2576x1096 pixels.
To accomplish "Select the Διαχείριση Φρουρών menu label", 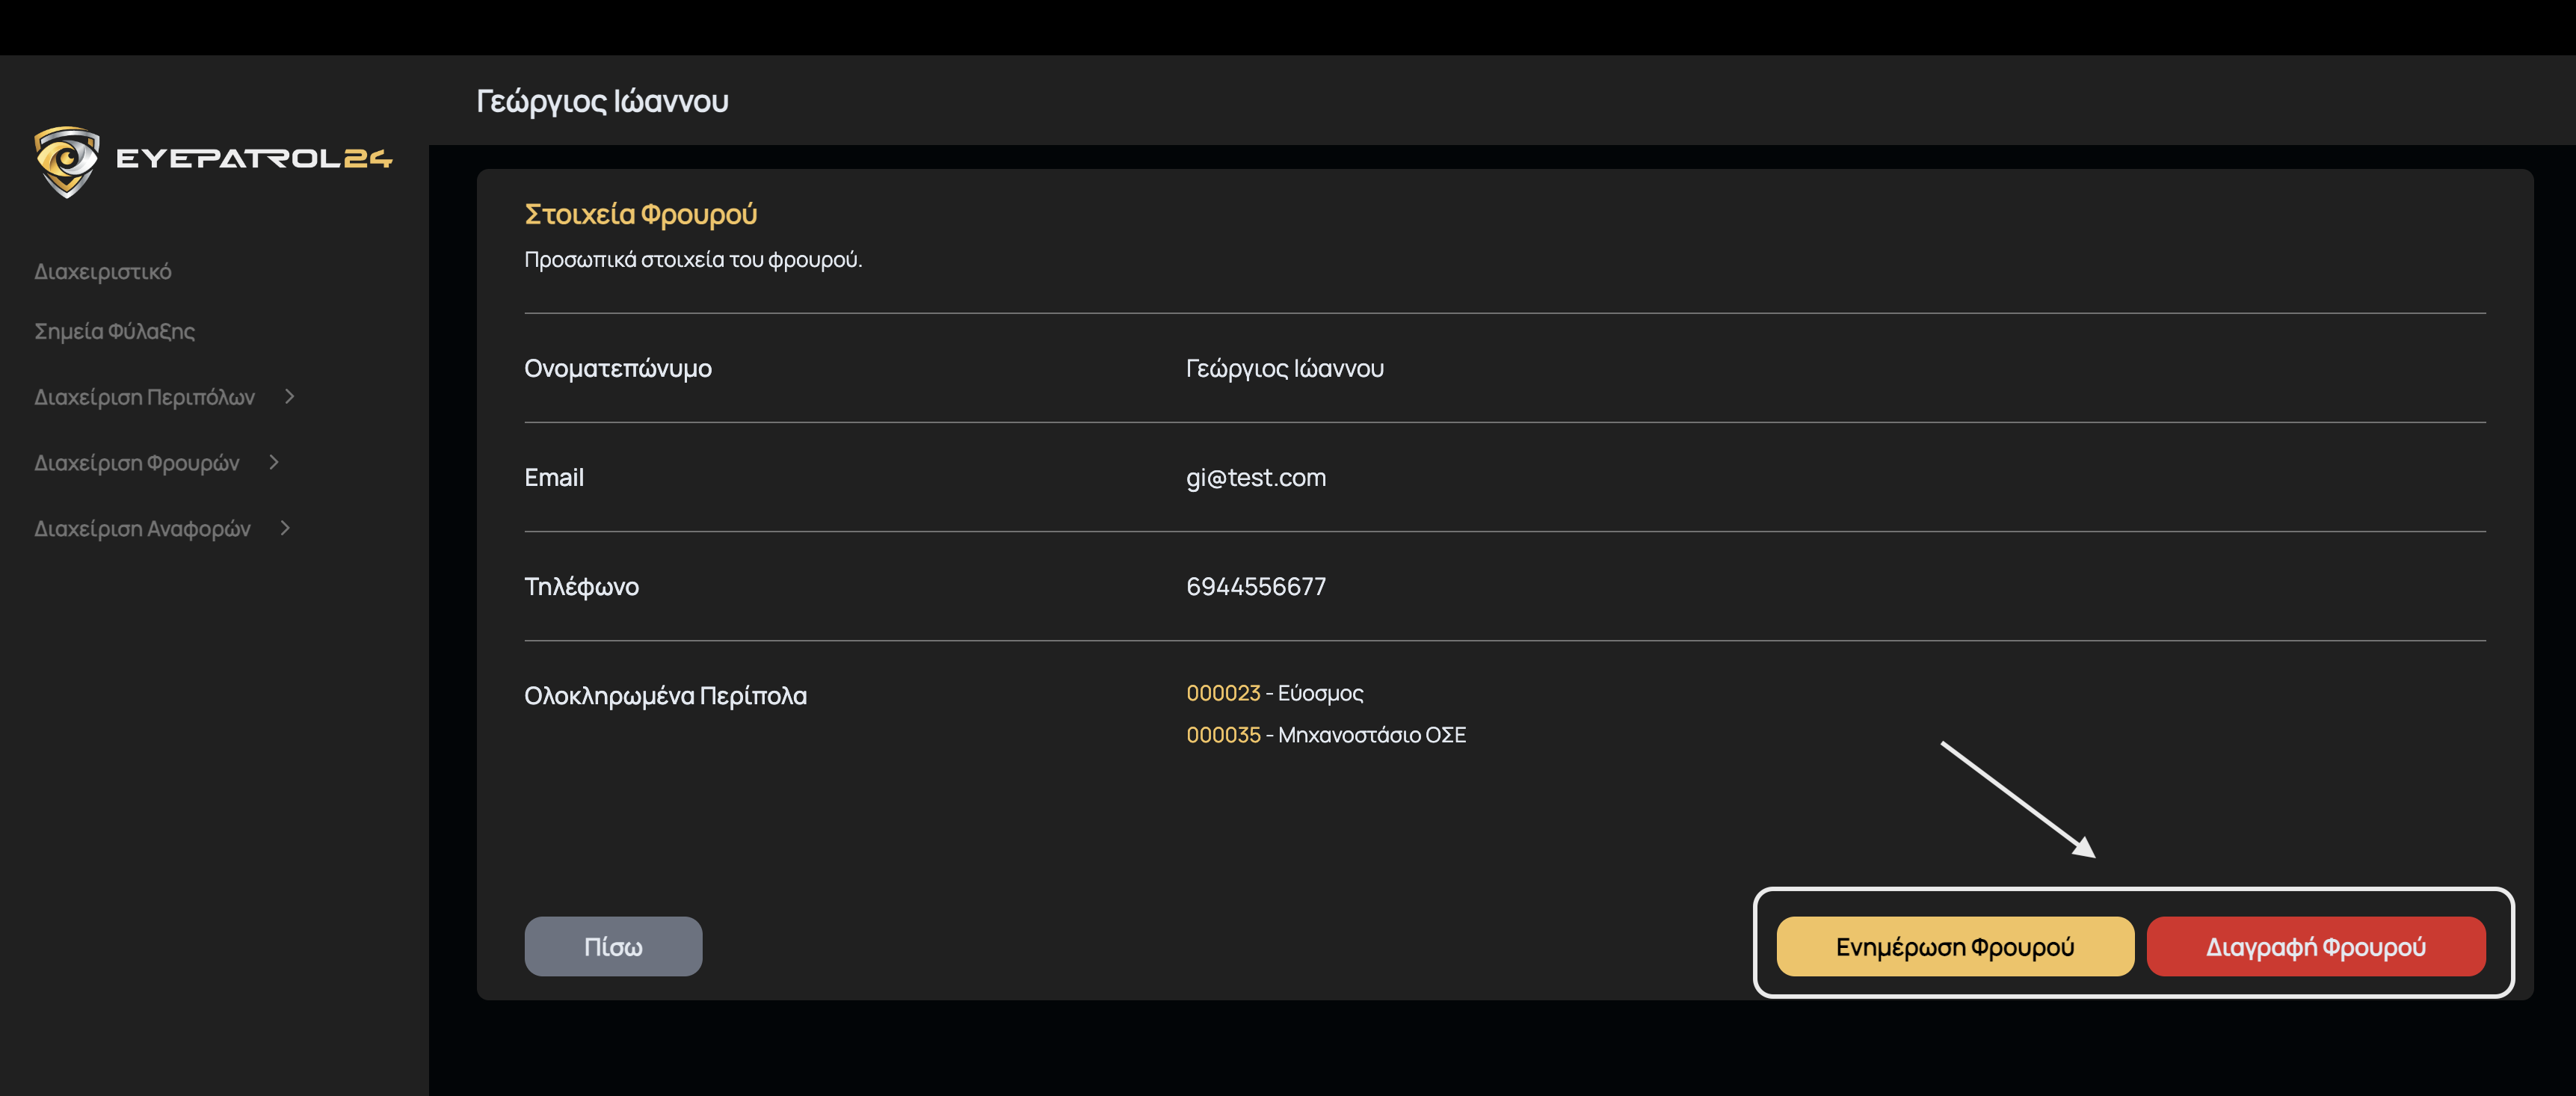I will click(x=137, y=463).
